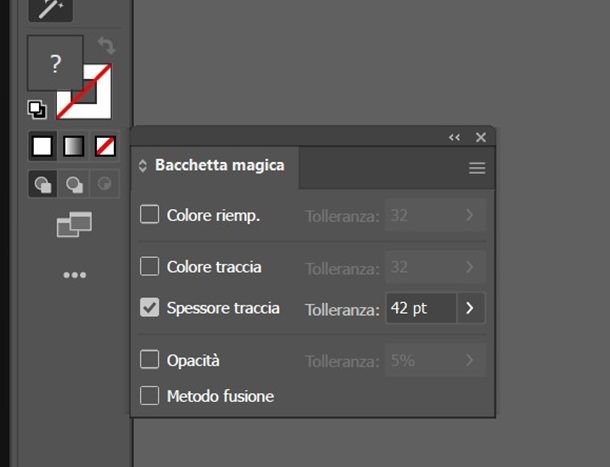Select Draw Inside mode
The width and height of the screenshot is (610, 467).
pos(105,184)
